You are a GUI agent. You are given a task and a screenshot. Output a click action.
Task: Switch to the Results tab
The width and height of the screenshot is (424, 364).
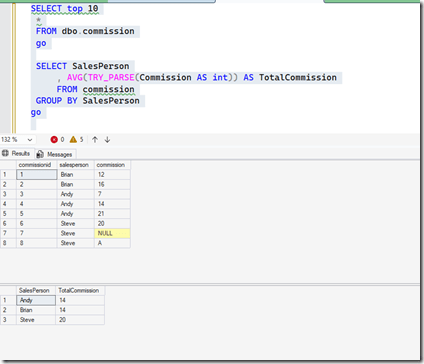(x=17, y=153)
